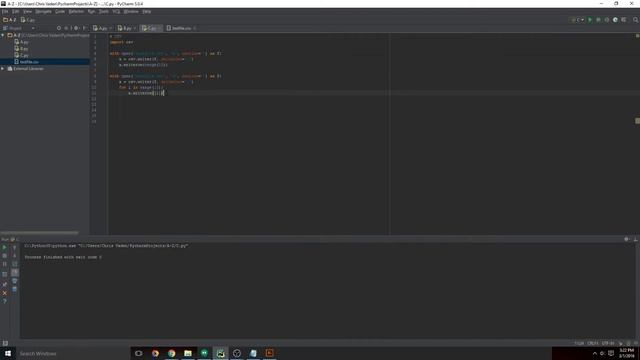The image size is (640, 360).
Task: Open the Tools menu
Action: click(104, 11)
